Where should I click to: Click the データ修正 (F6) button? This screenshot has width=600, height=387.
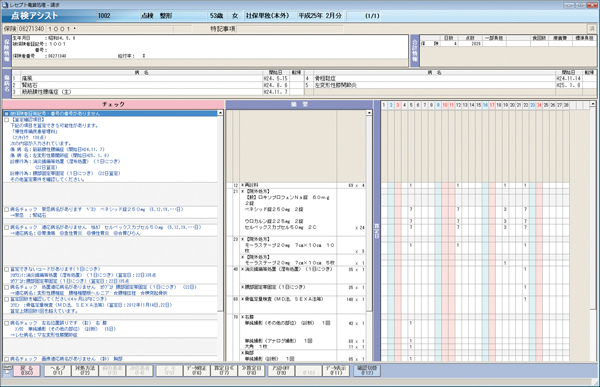tap(196, 370)
